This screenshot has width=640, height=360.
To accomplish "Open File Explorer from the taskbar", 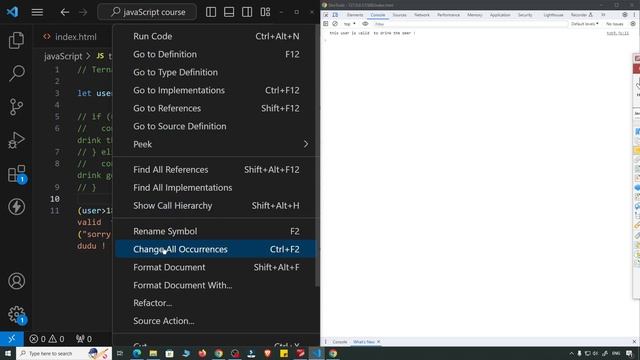I will tap(153, 353).
